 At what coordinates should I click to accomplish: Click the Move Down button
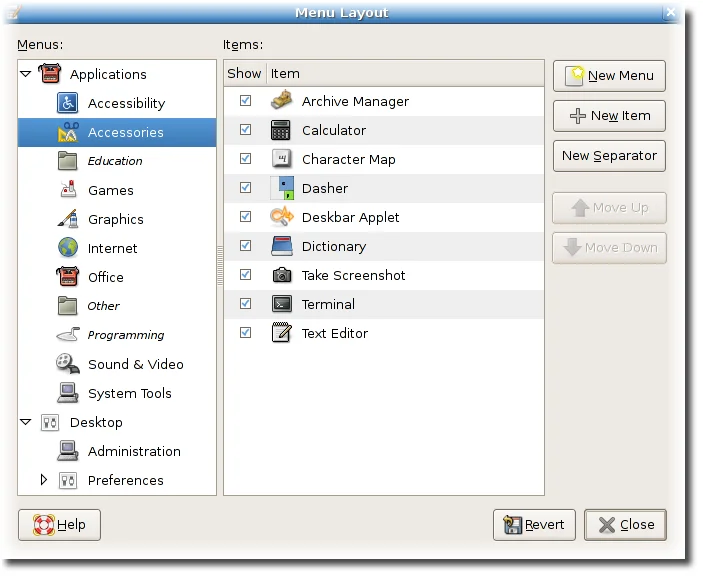point(609,248)
